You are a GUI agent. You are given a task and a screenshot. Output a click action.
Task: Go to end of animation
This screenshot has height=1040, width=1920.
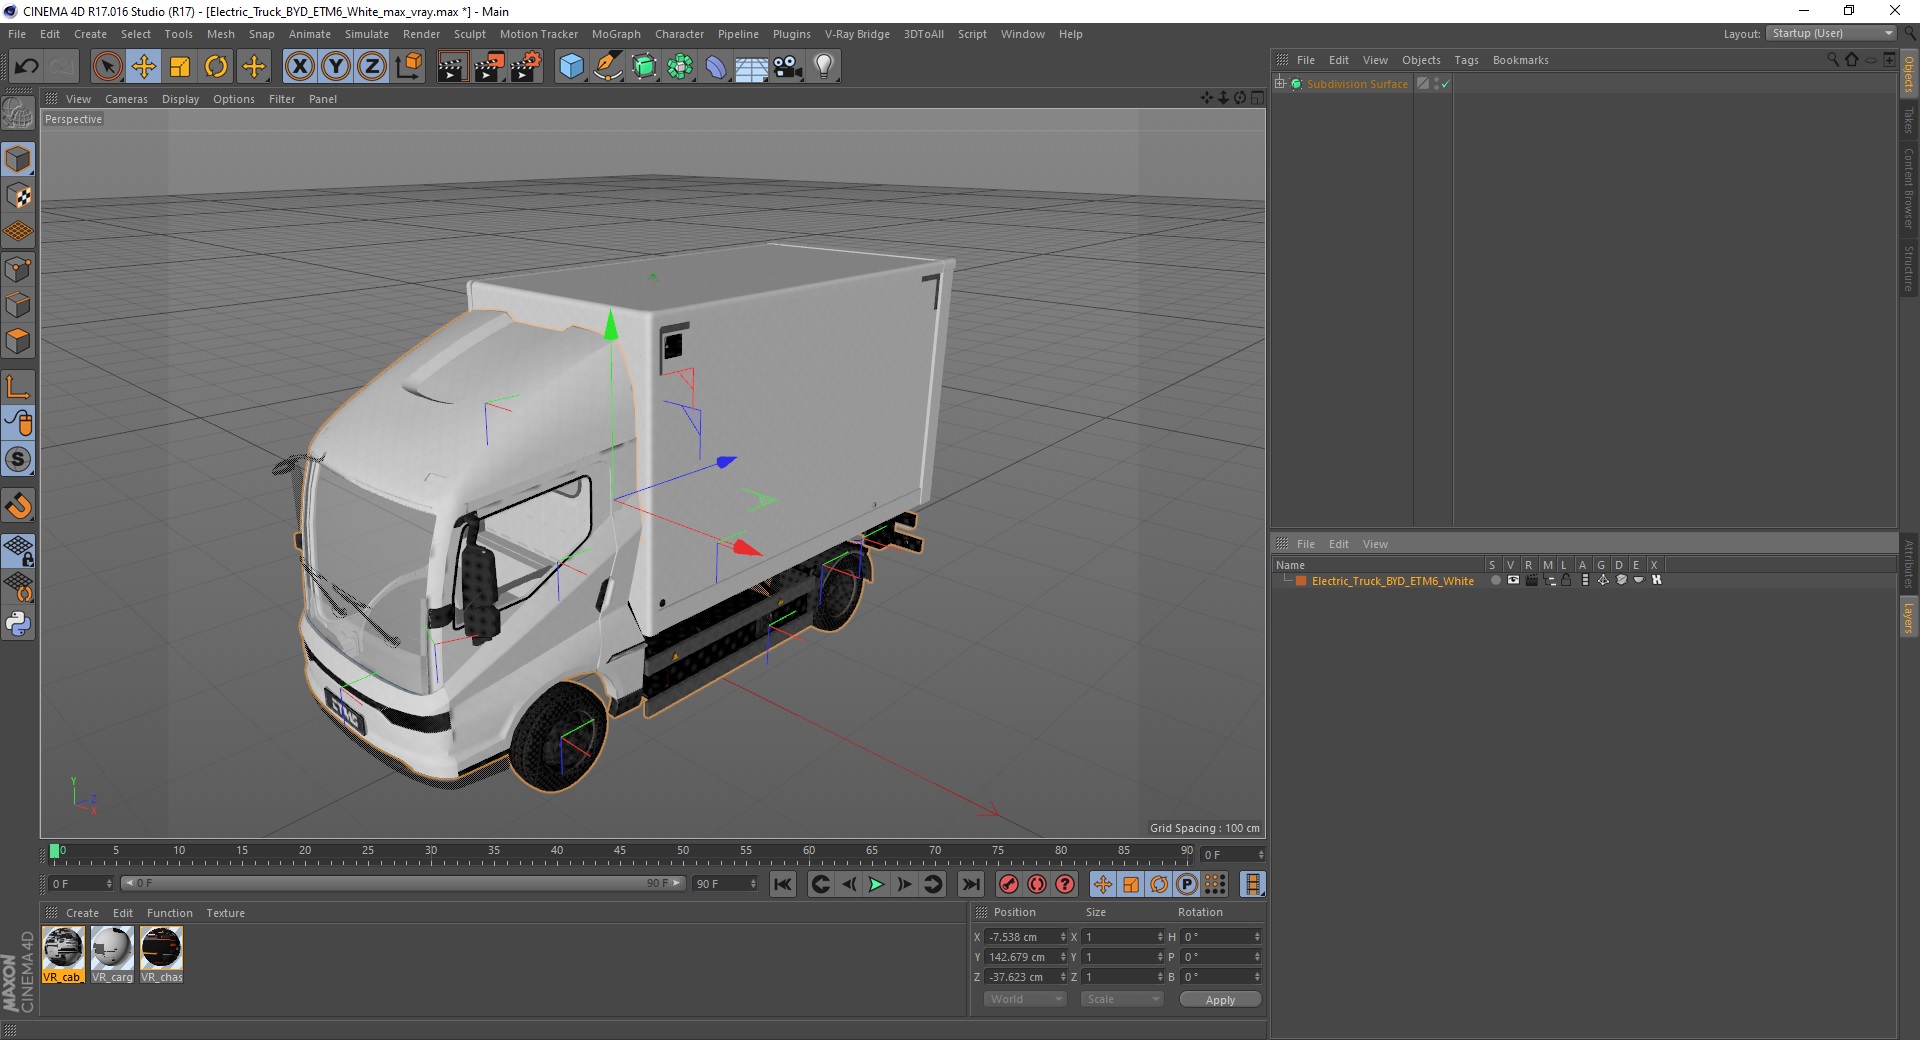pos(970,884)
